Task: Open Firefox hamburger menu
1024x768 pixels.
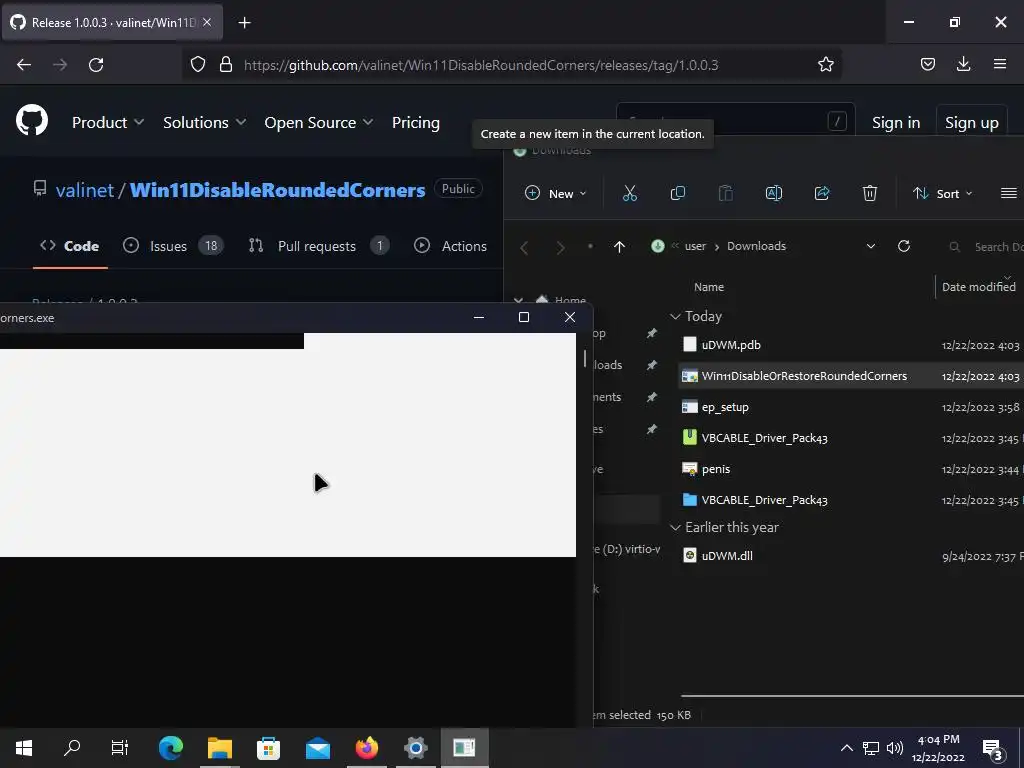Action: click(x=1000, y=64)
